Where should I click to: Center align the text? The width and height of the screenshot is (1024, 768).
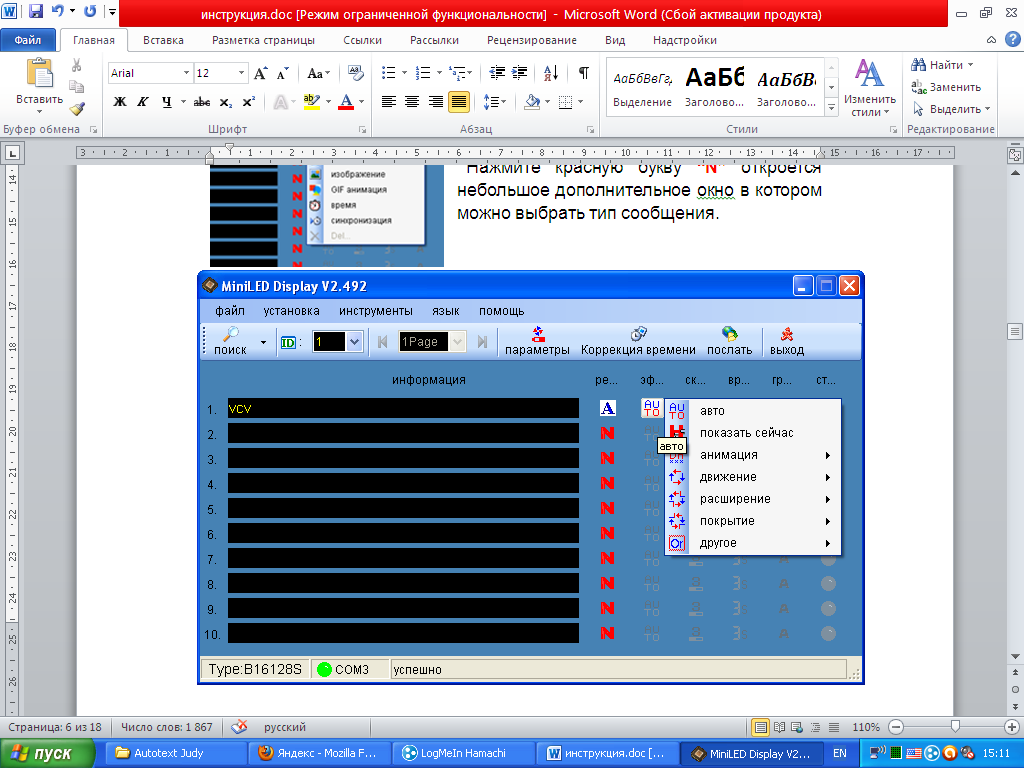(x=411, y=101)
